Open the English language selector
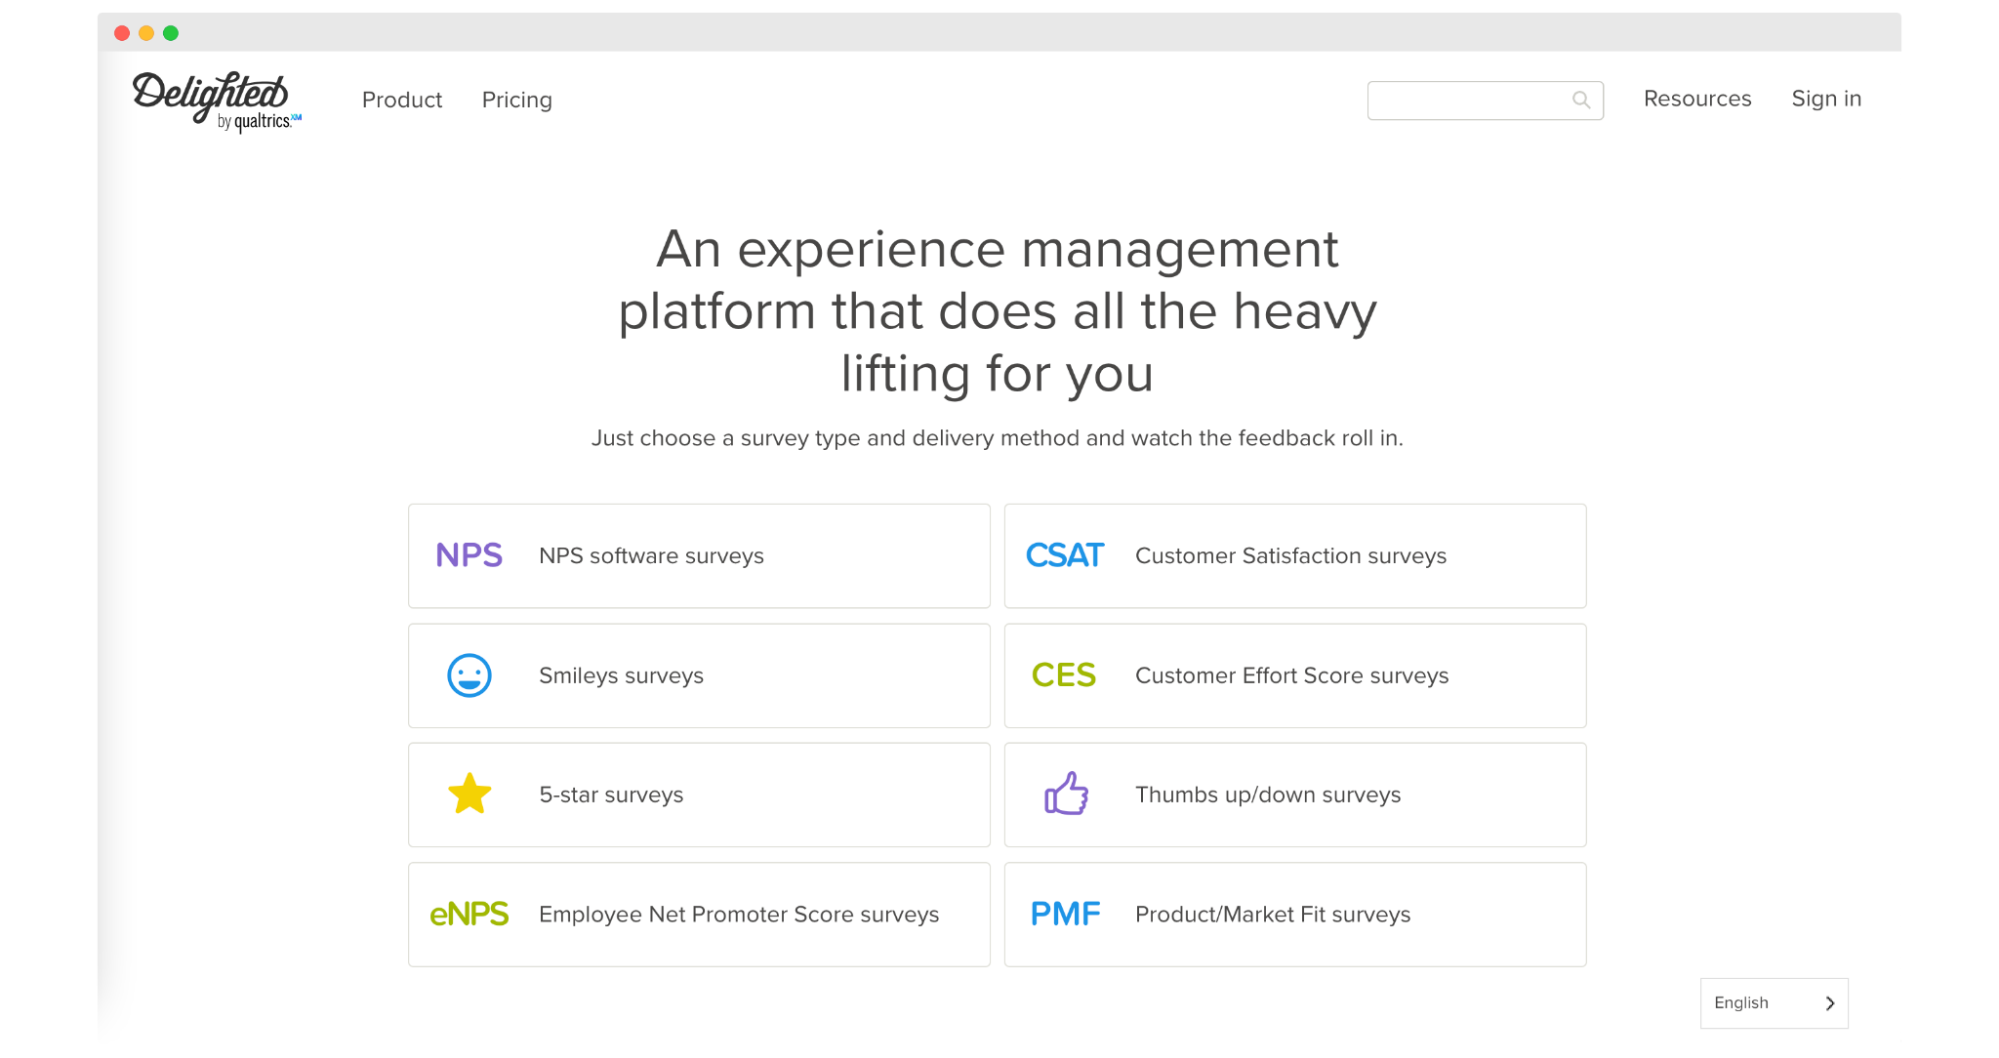The image size is (1999, 1058). click(1774, 1003)
